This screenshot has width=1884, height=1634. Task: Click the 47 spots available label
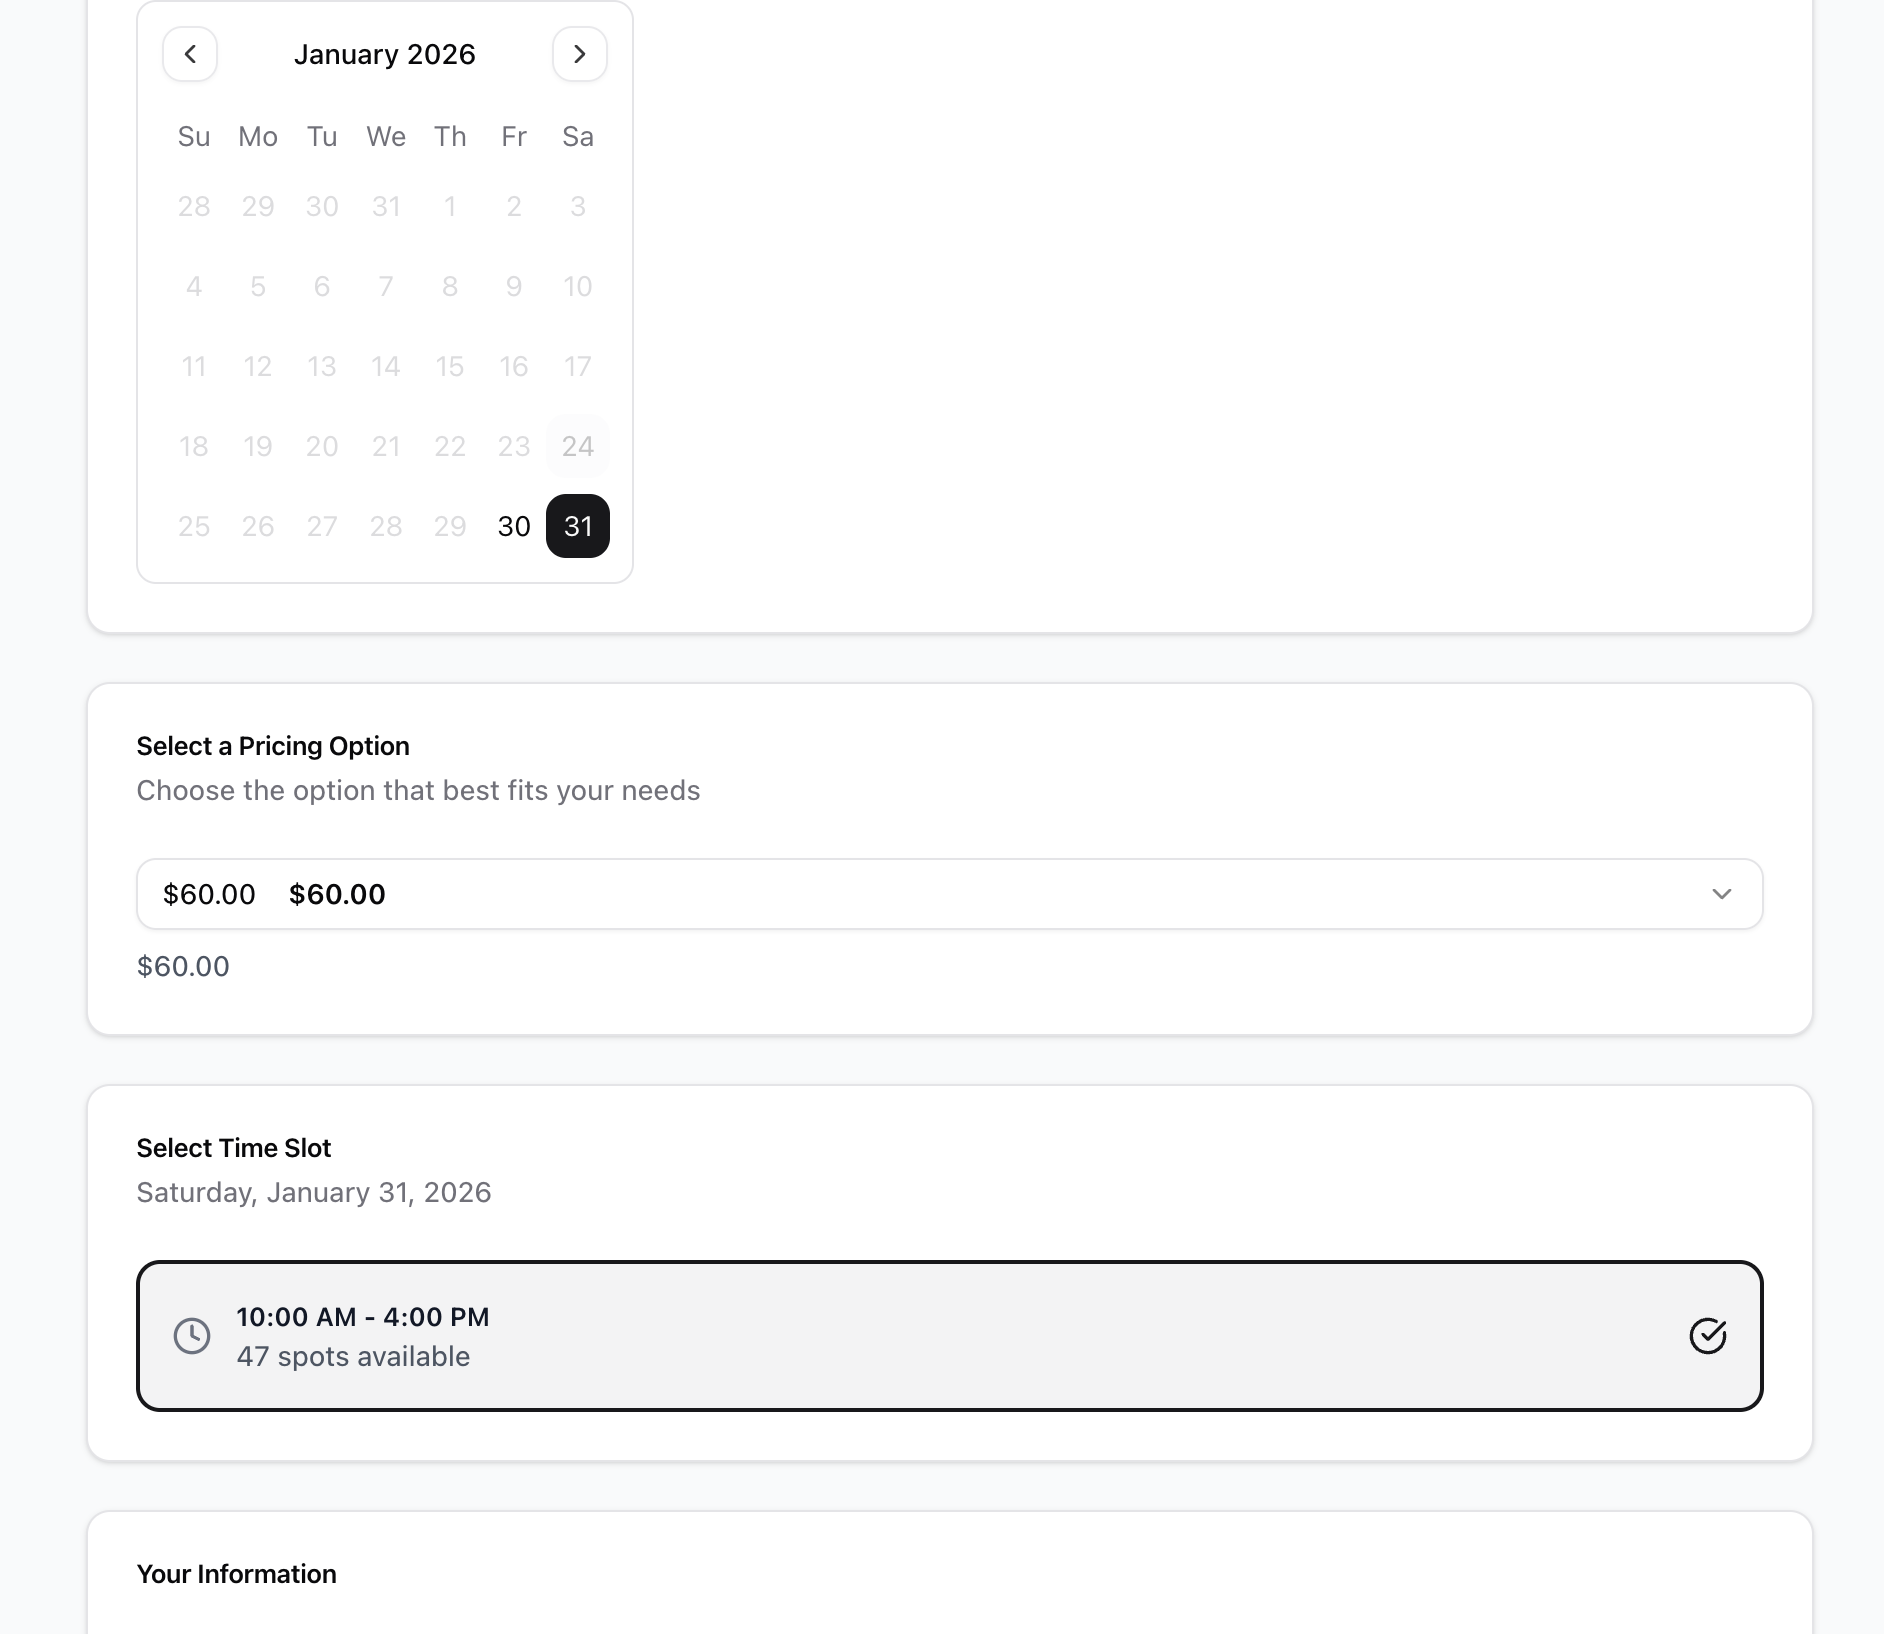tap(352, 1356)
